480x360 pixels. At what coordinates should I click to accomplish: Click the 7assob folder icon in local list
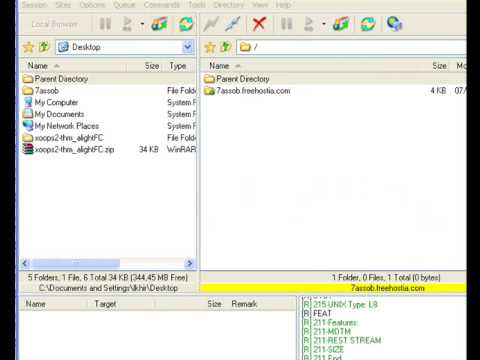point(28,91)
